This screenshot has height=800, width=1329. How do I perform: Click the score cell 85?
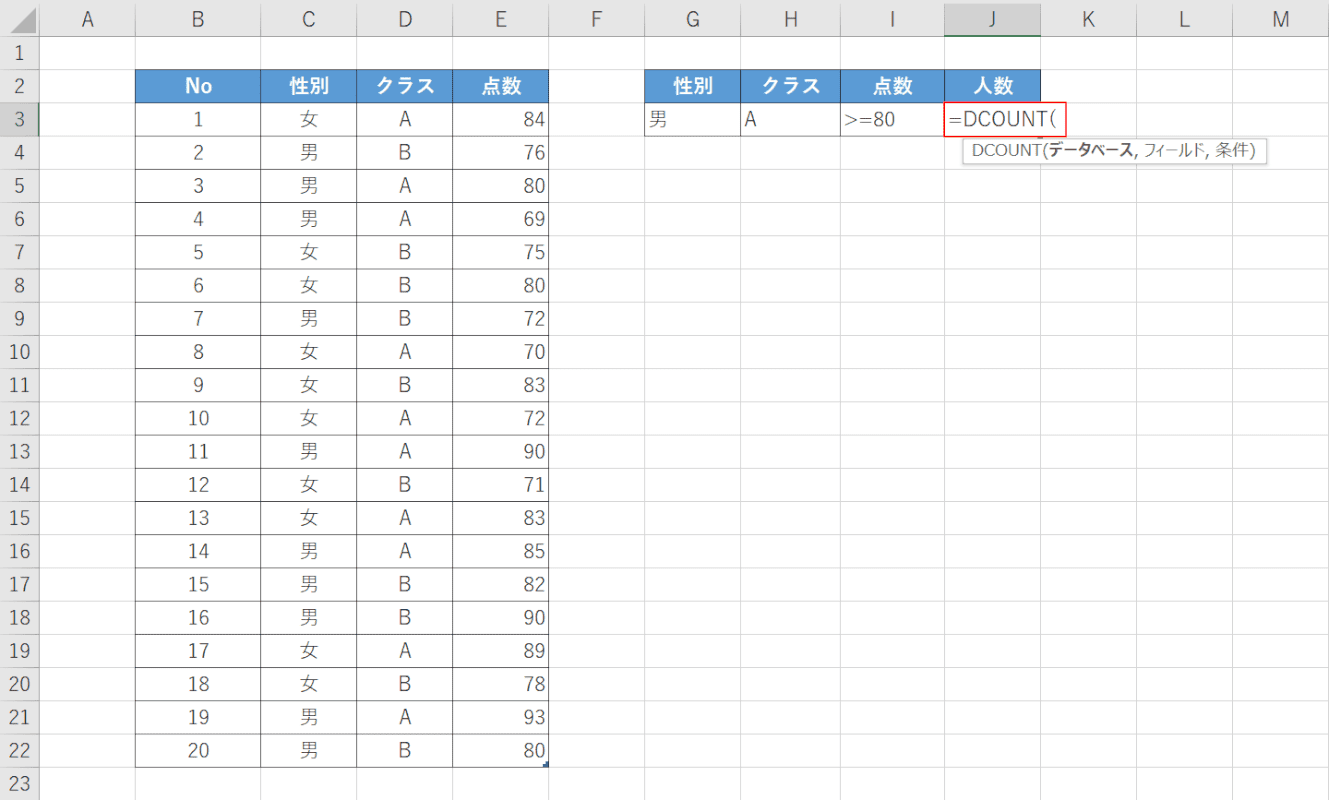501,551
